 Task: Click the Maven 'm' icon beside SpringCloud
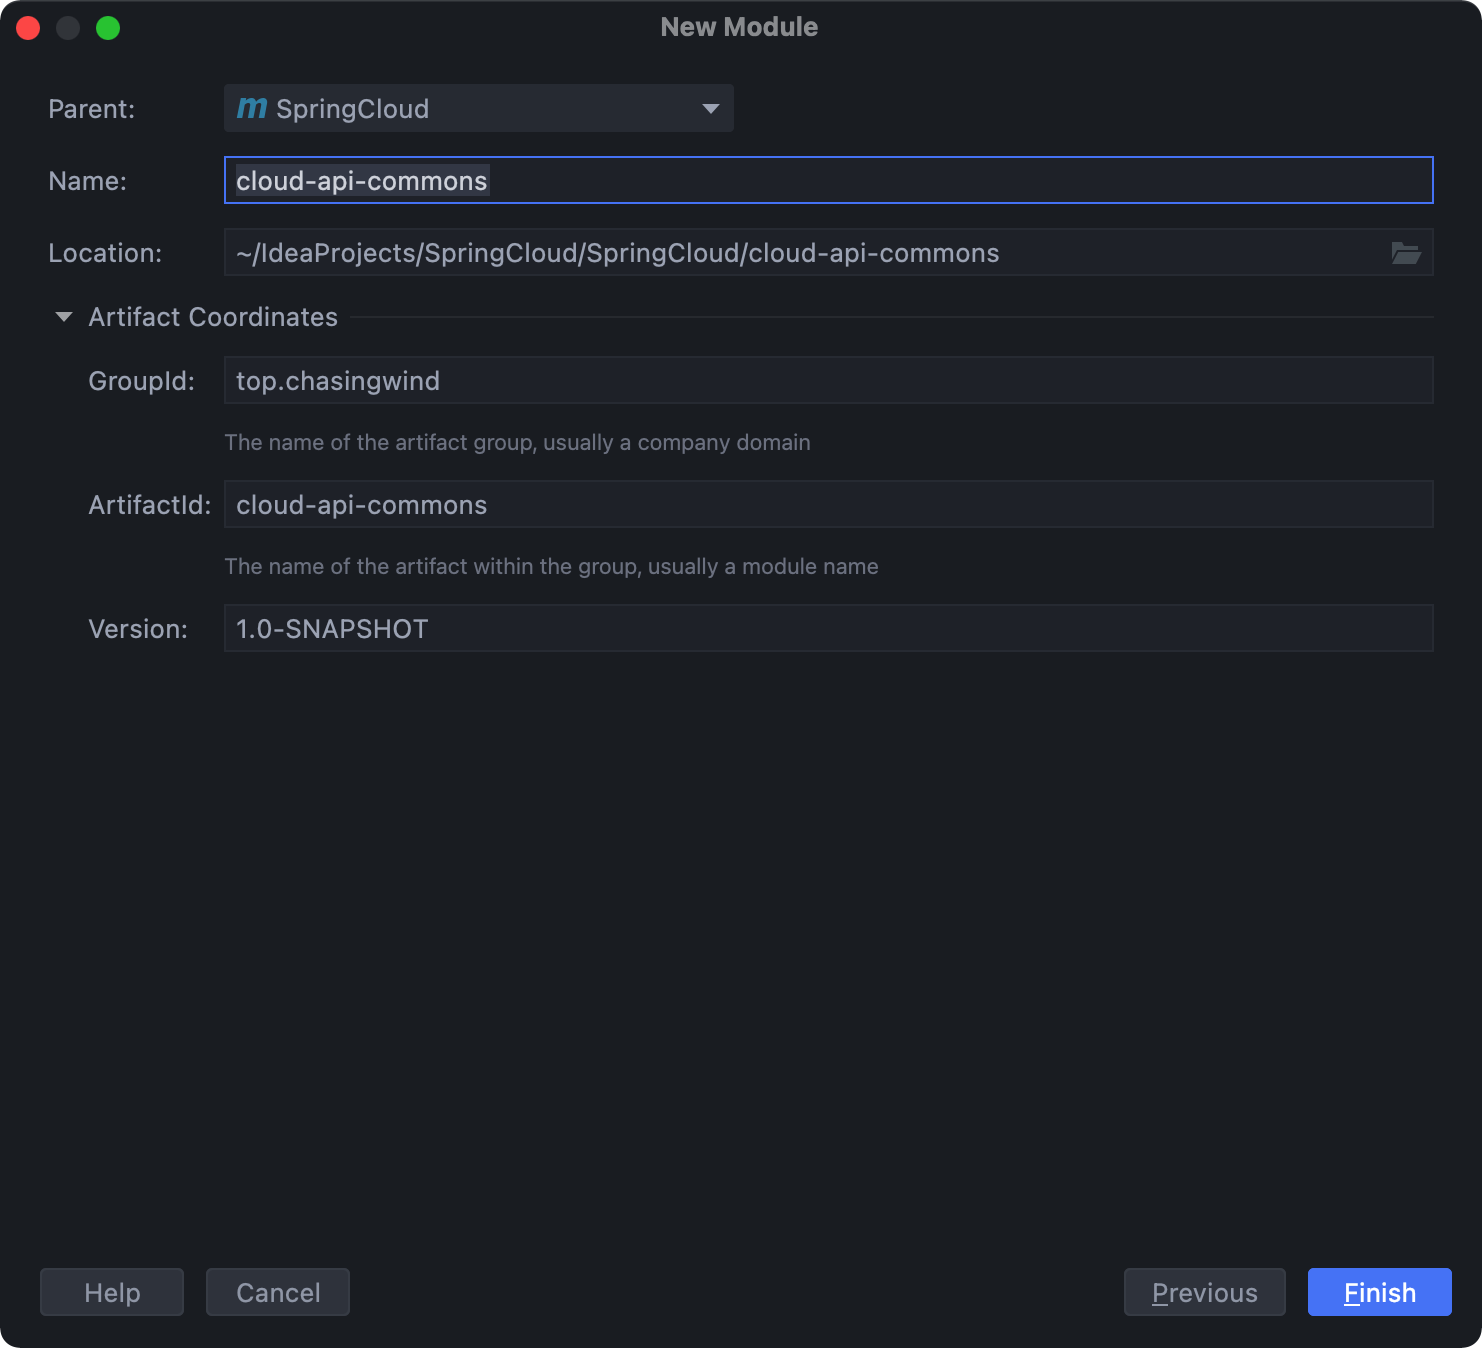click(x=252, y=108)
